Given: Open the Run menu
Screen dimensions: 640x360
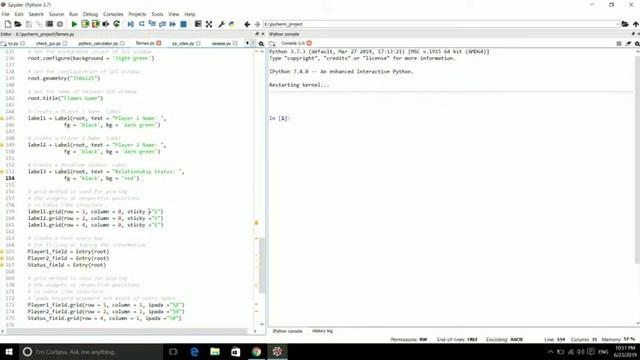Looking at the screenshot, I should click(x=73, y=14).
